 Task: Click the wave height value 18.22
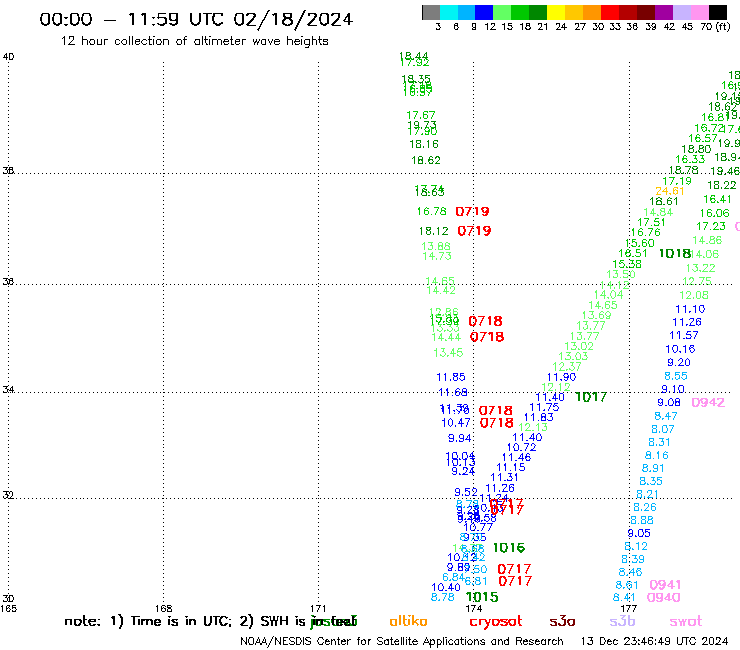(722, 185)
